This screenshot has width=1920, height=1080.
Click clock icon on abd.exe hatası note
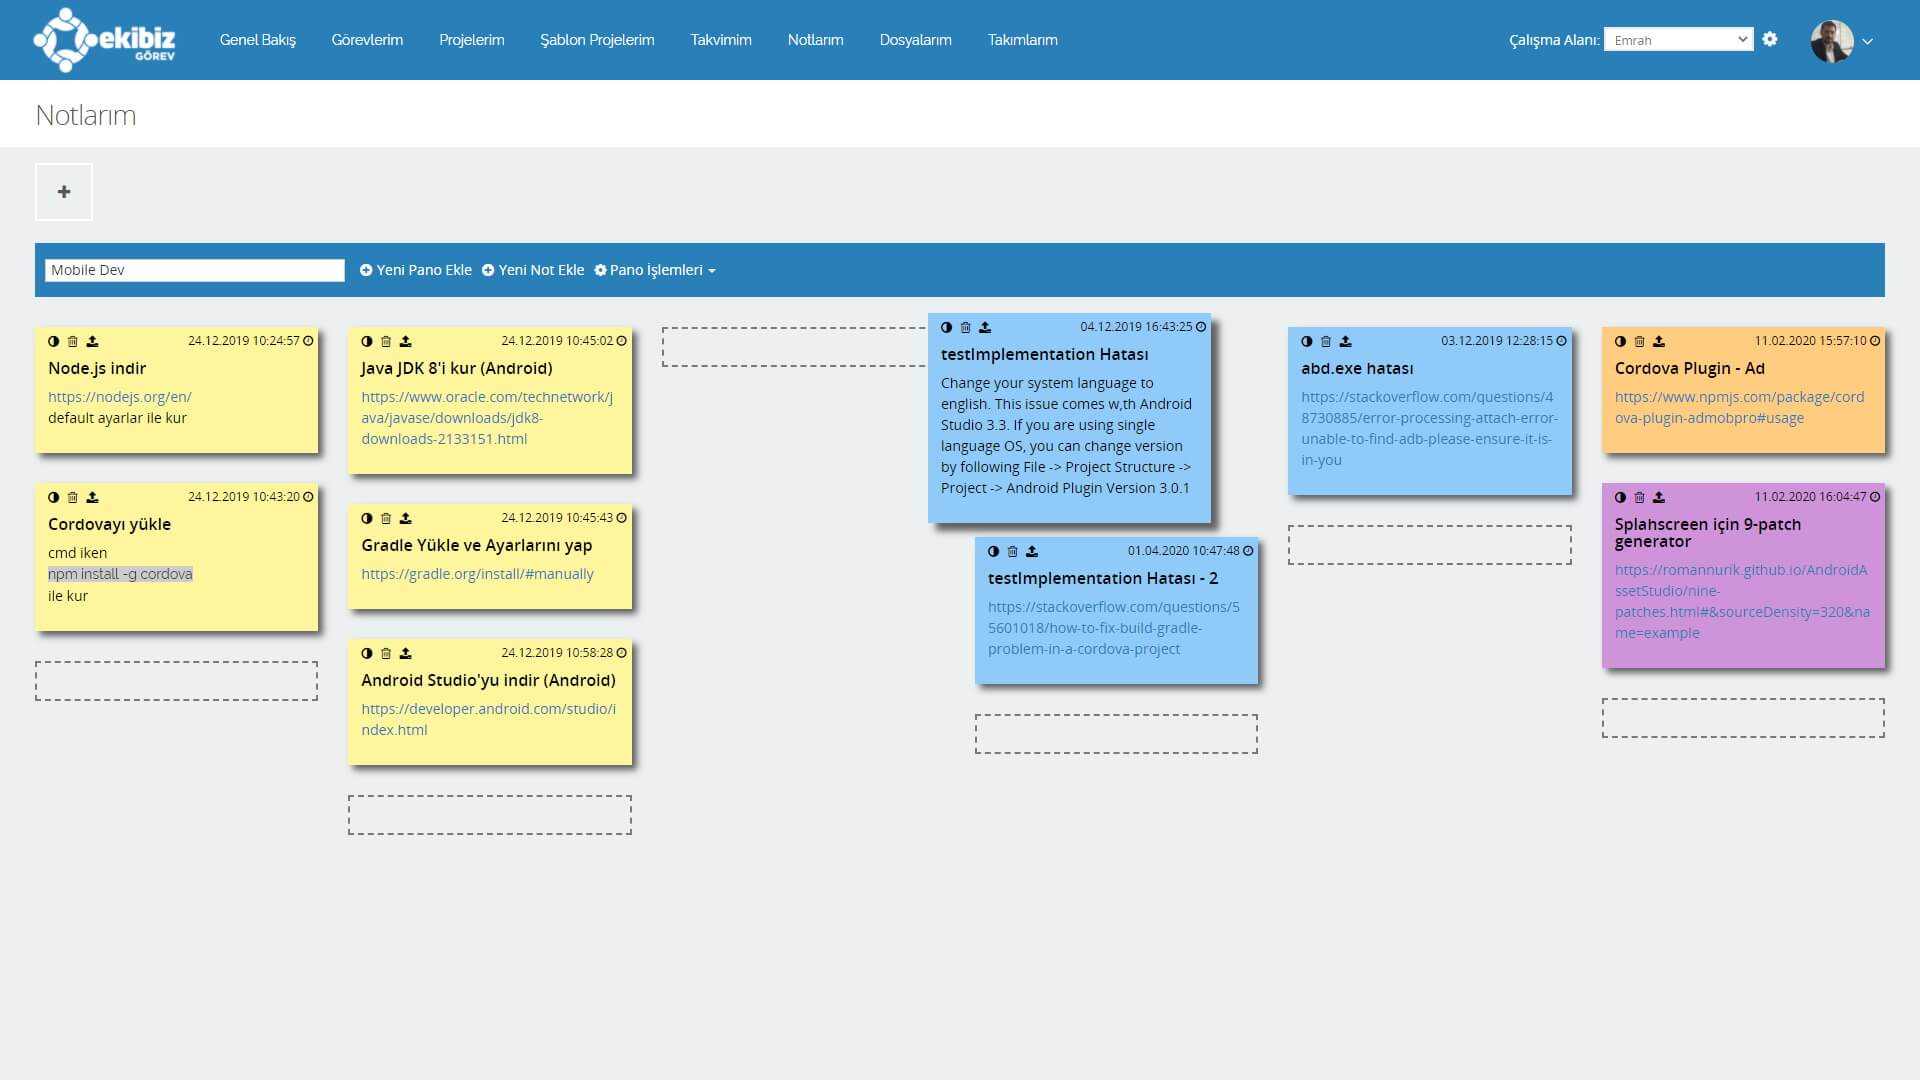pyautogui.click(x=1561, y=341)
